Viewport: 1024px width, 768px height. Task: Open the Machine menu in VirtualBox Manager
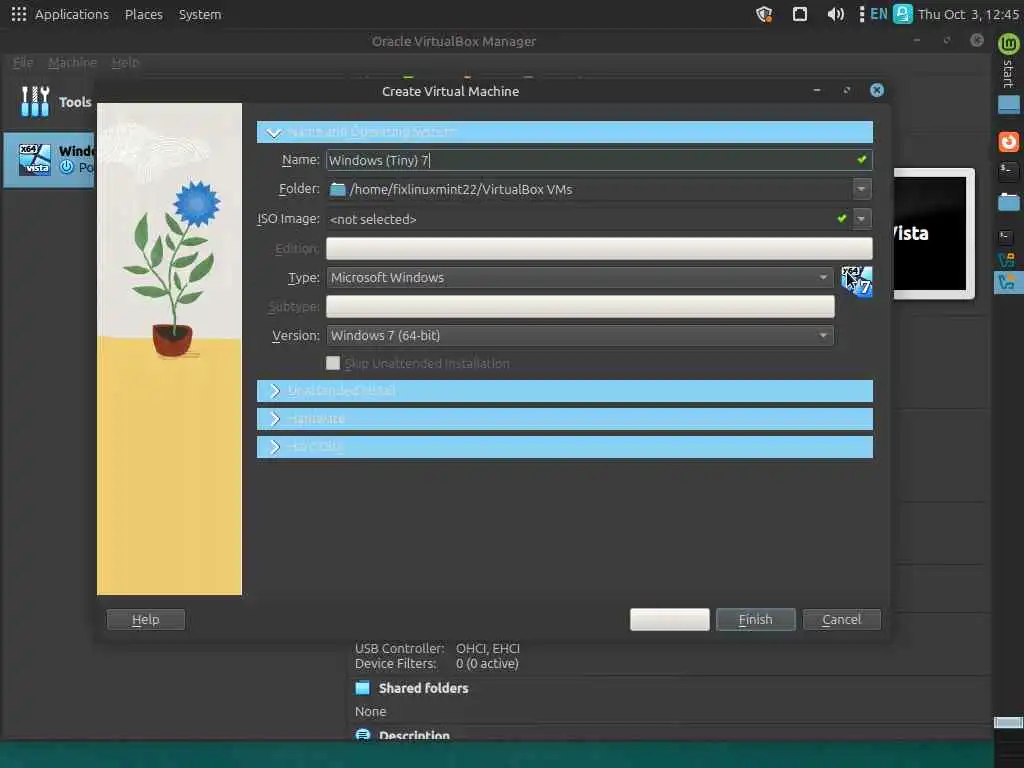click(72, 63)
